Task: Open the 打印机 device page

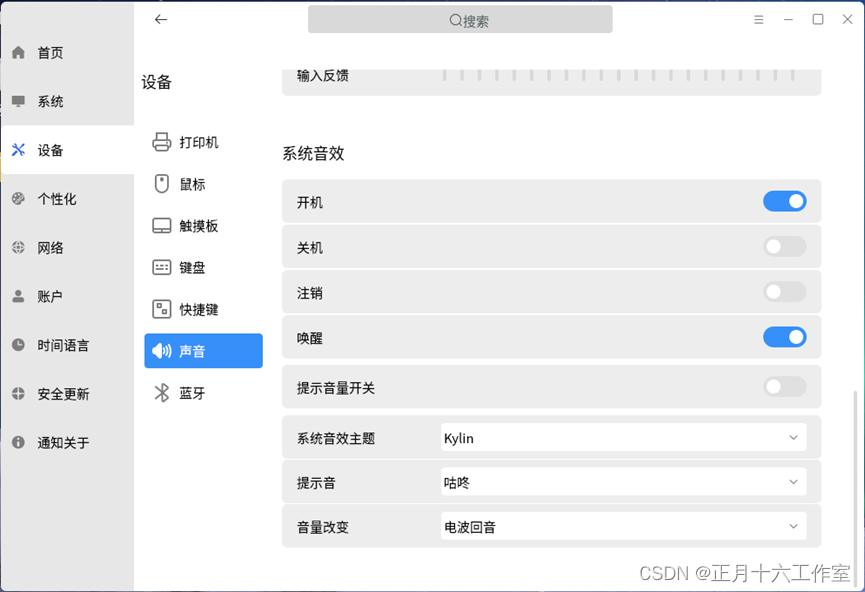Action: pyautogui.click(x=204, y=142)
